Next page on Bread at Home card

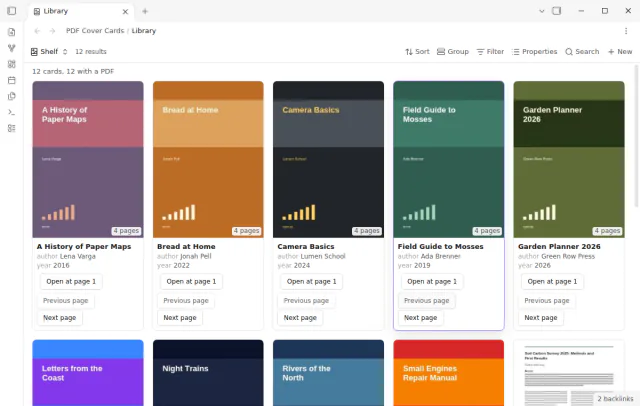[x=180, y=317]
